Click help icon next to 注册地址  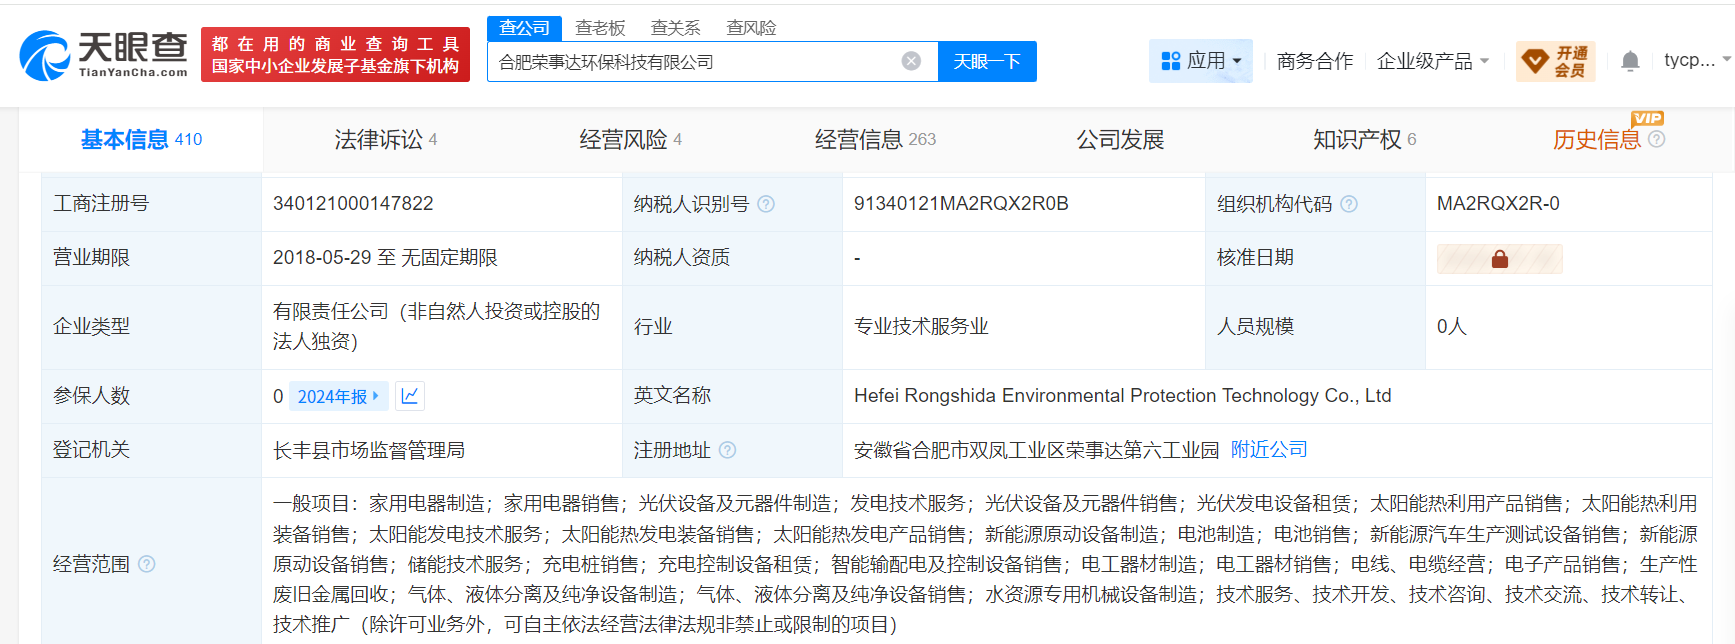tap(728, 450)
